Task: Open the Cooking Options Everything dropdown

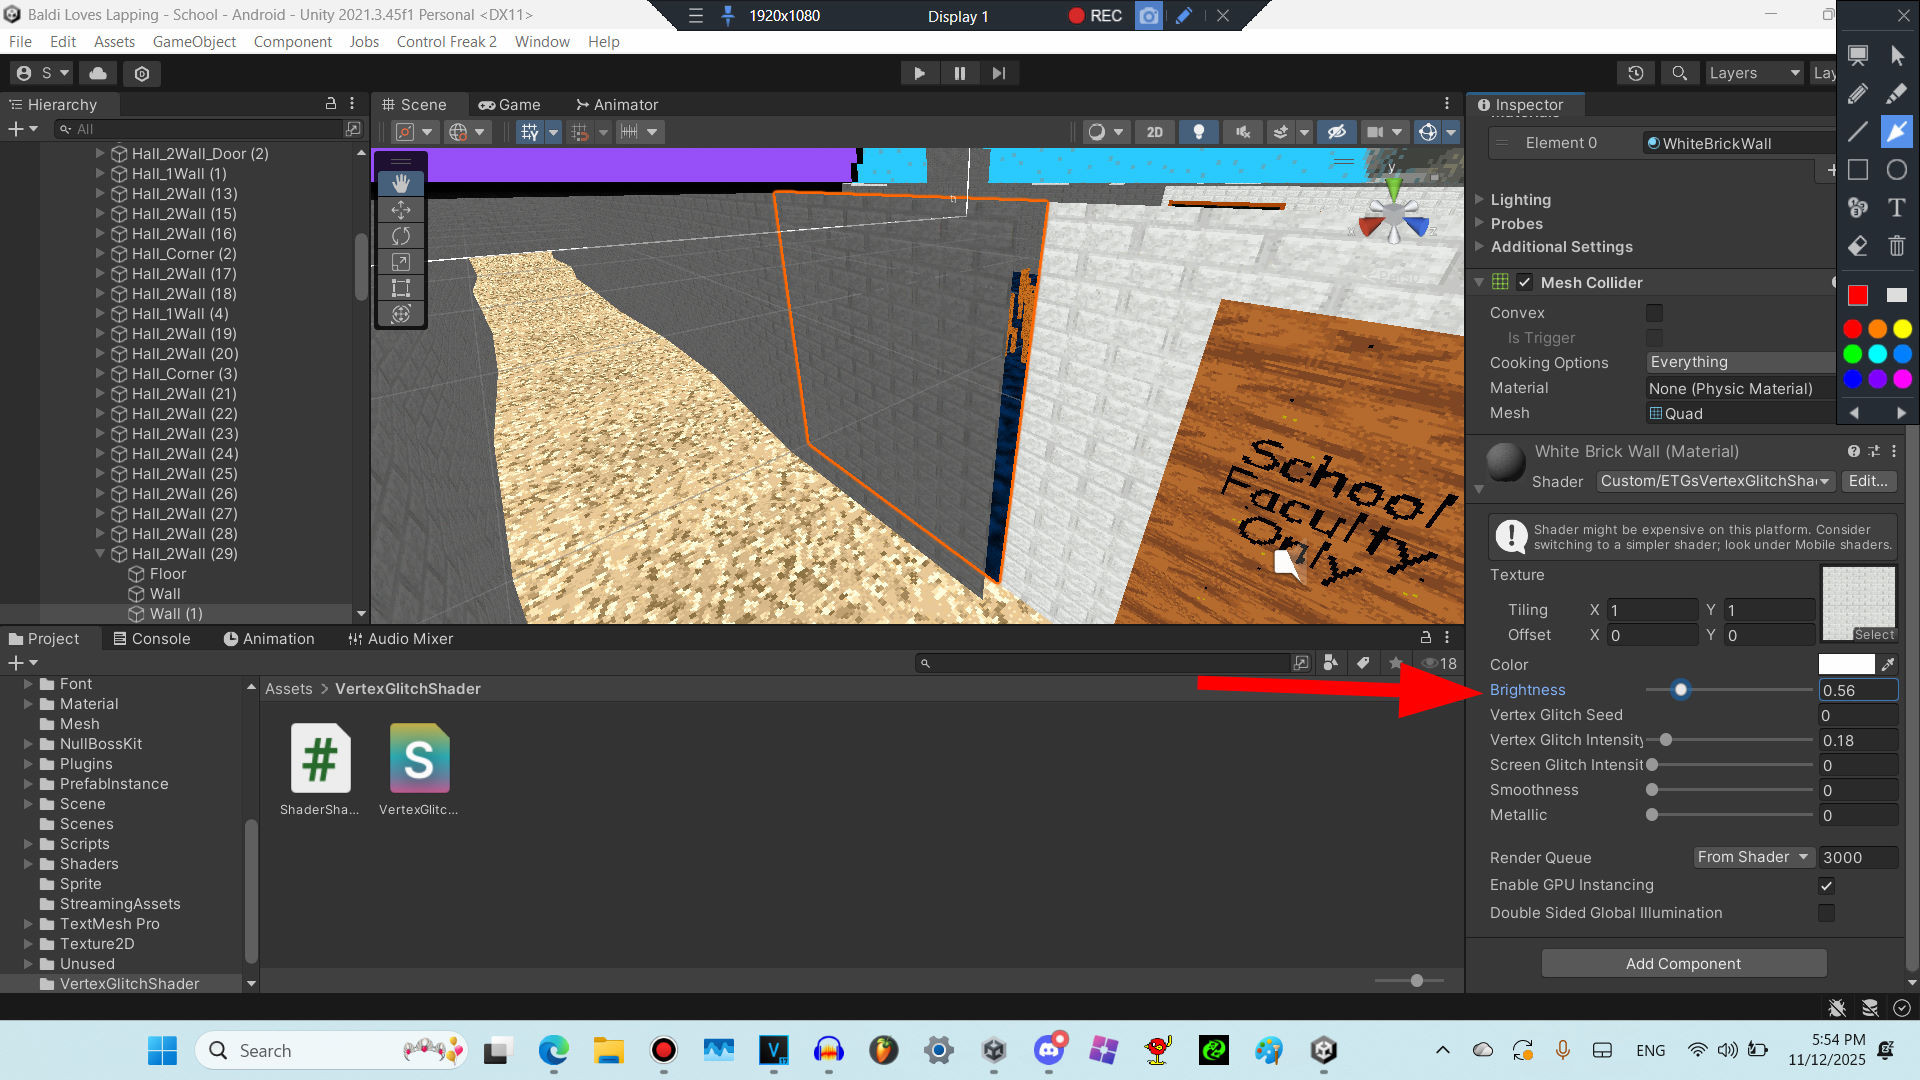Action: pyautogui.click(x=1740, y=362)
